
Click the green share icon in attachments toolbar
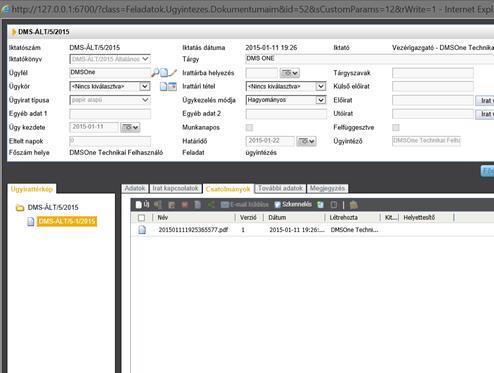click(x=211, y=205)
